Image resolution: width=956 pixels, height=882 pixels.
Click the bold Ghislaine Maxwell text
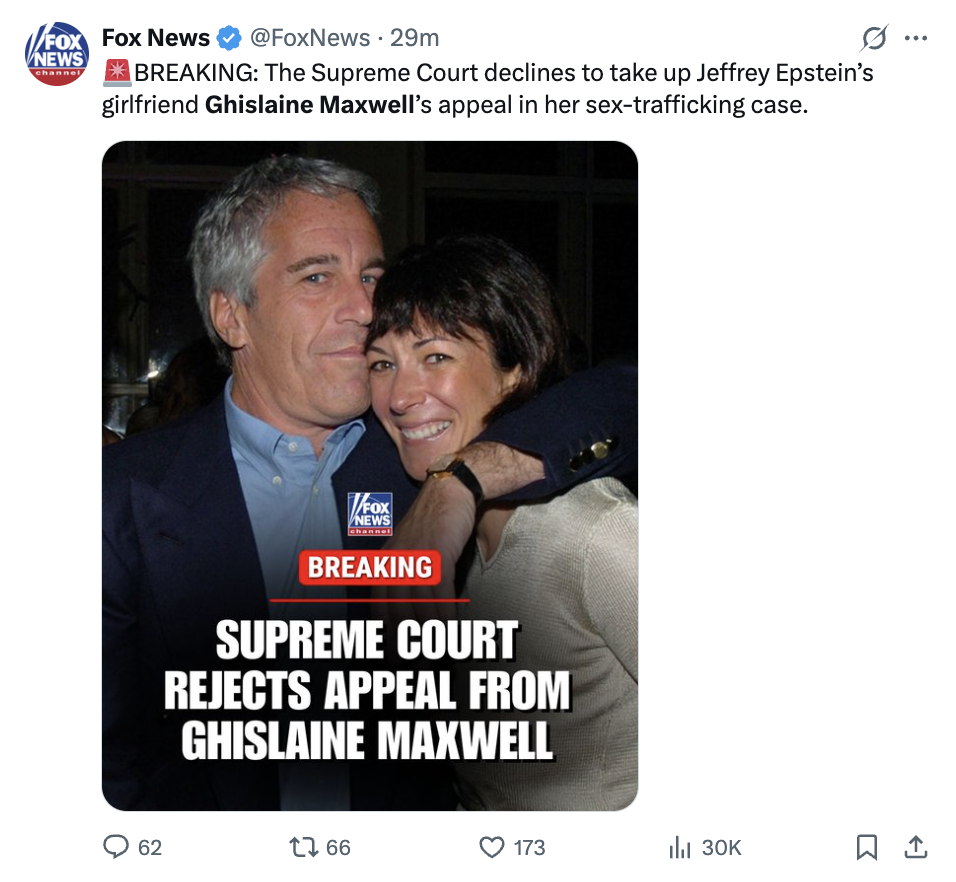309,104
